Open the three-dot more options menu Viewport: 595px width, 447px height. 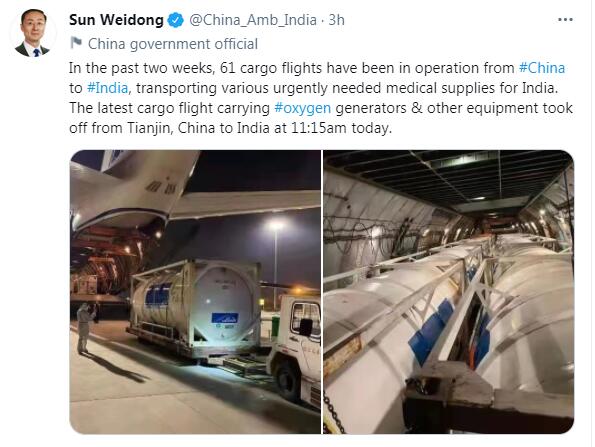(x=565, y=20)
